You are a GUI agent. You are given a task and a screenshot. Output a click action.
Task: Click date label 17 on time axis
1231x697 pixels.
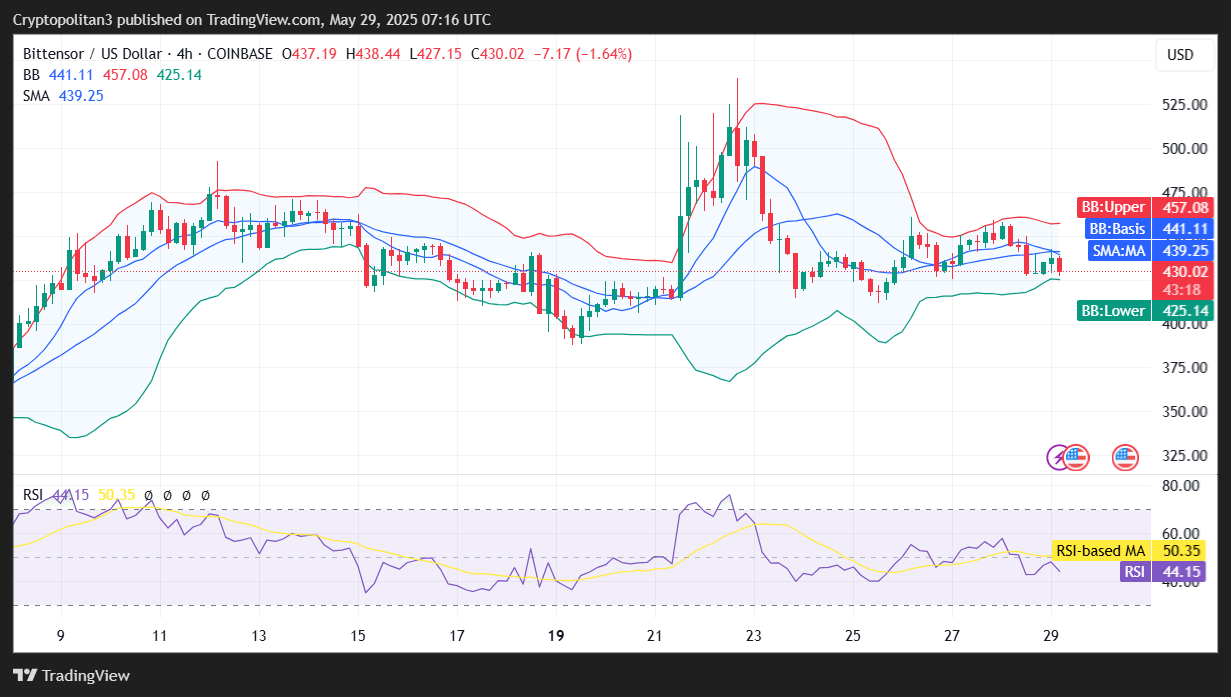[x=457, y=635]
